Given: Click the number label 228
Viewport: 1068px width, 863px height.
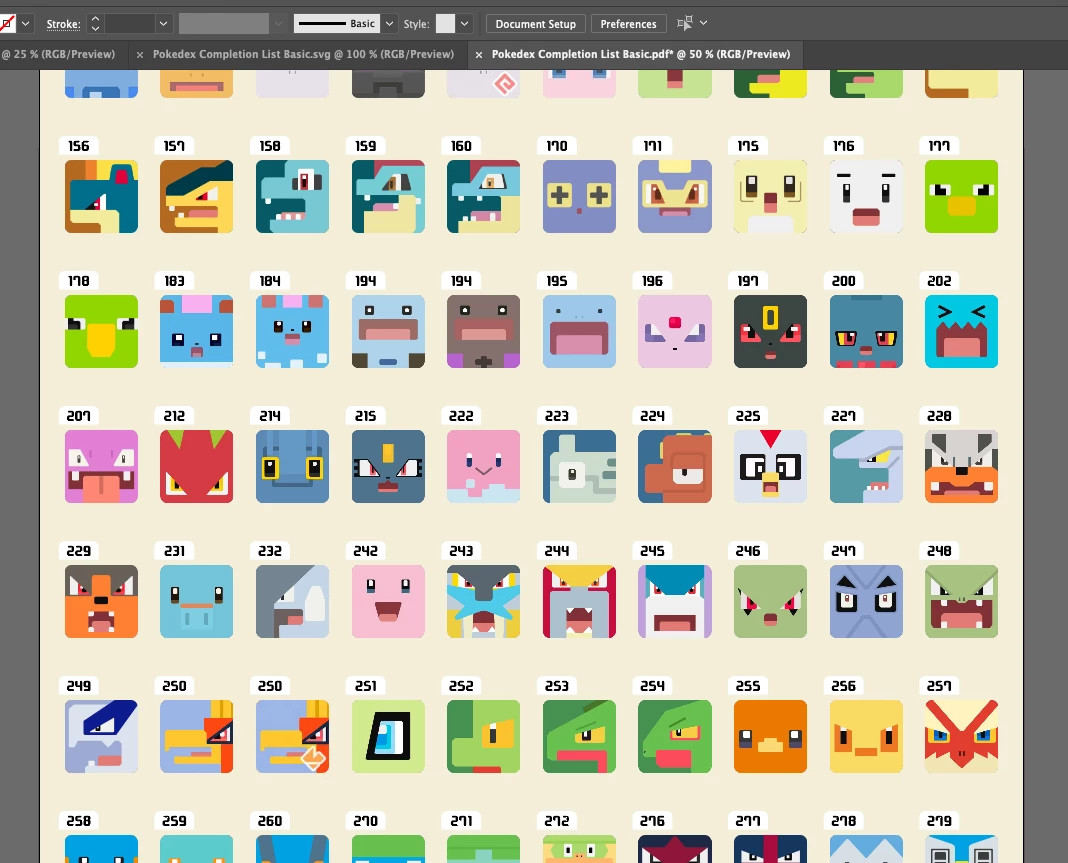Looking at the screenshot, I should pyautogui.click(x=939, y=415).
